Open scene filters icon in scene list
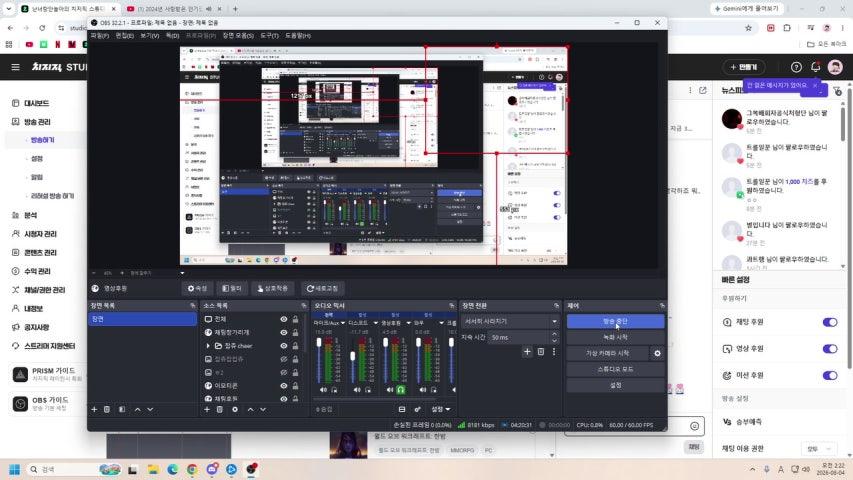The width and height of the screenshot is (853, 480). 122,409
